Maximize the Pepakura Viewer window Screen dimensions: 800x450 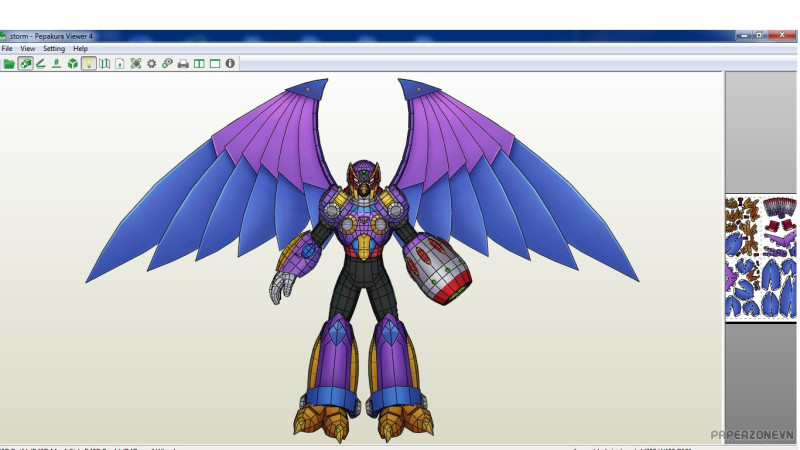click(x=759, y=36)
